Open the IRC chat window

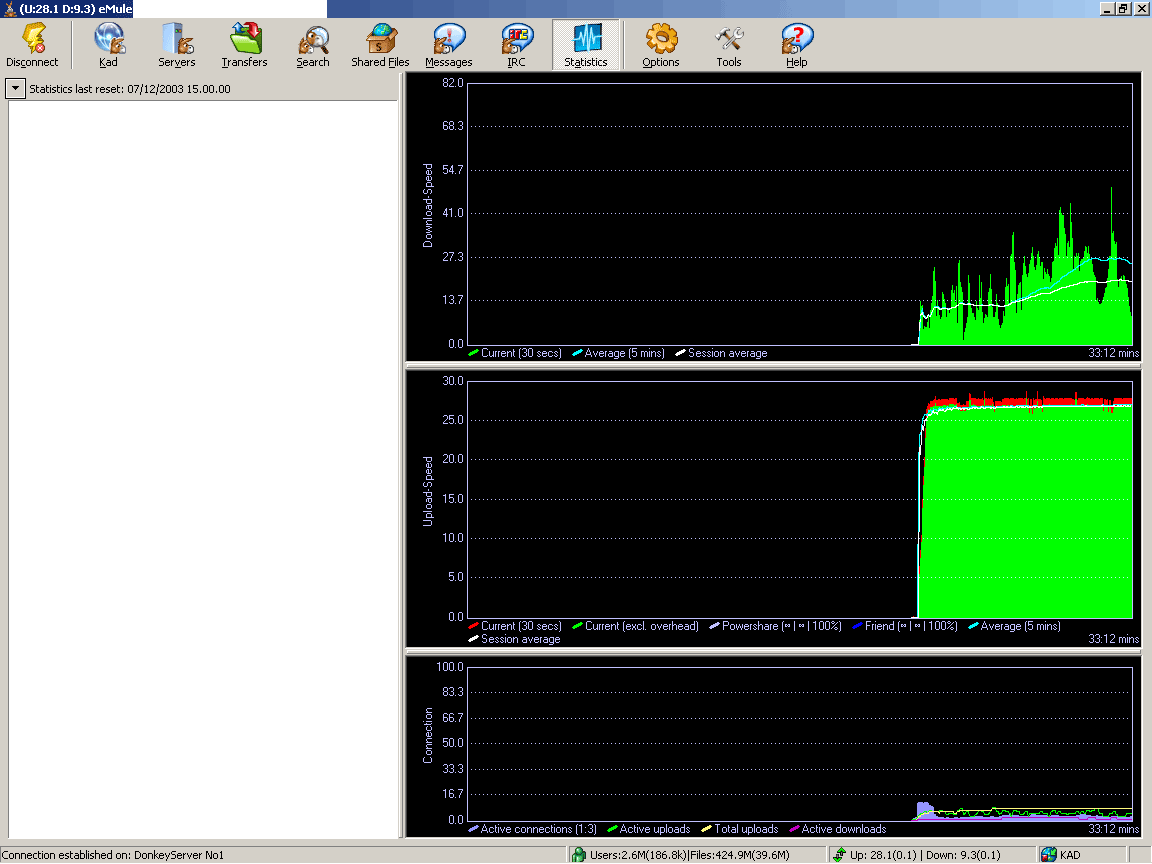coord(516,46)
